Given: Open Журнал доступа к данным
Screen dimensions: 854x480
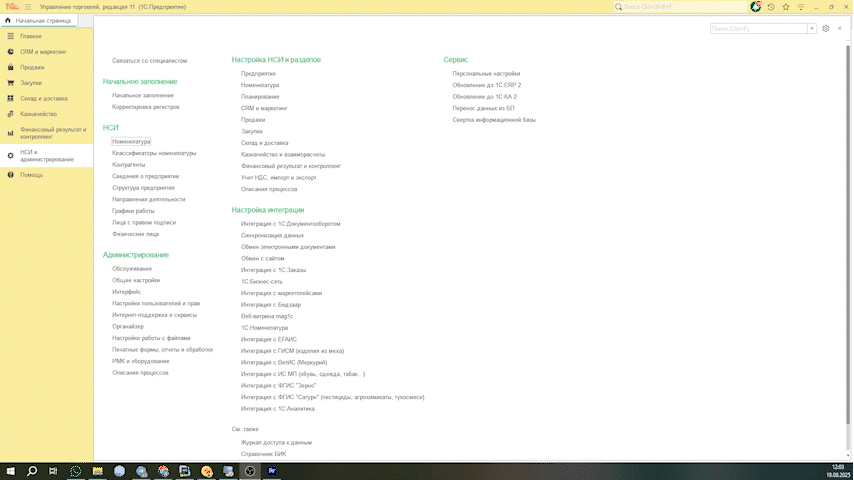Looking at the screenshot, I should [x=276, y=442].
